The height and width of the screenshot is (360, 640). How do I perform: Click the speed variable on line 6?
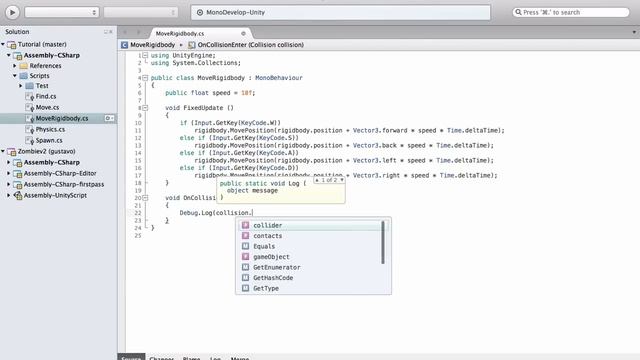click(221, 93)
